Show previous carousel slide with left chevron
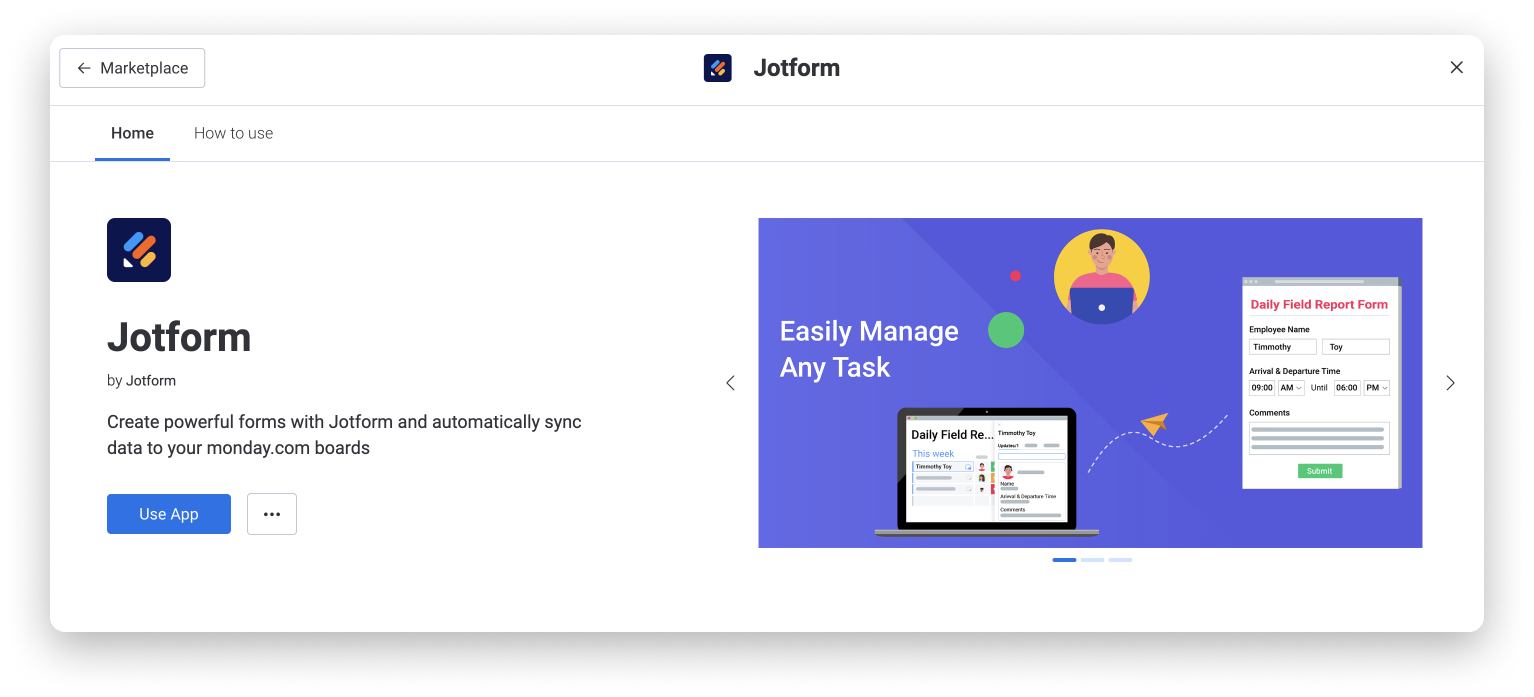Viewport: 1534px width, 697px height. tap(730, 383)
